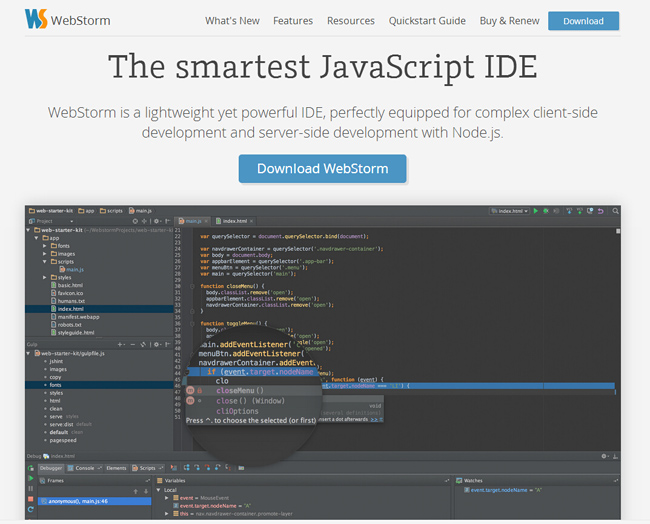Select favicon.ico in the project tree
This screenshot has height=524, width=650.
click(x=67, y=293)
